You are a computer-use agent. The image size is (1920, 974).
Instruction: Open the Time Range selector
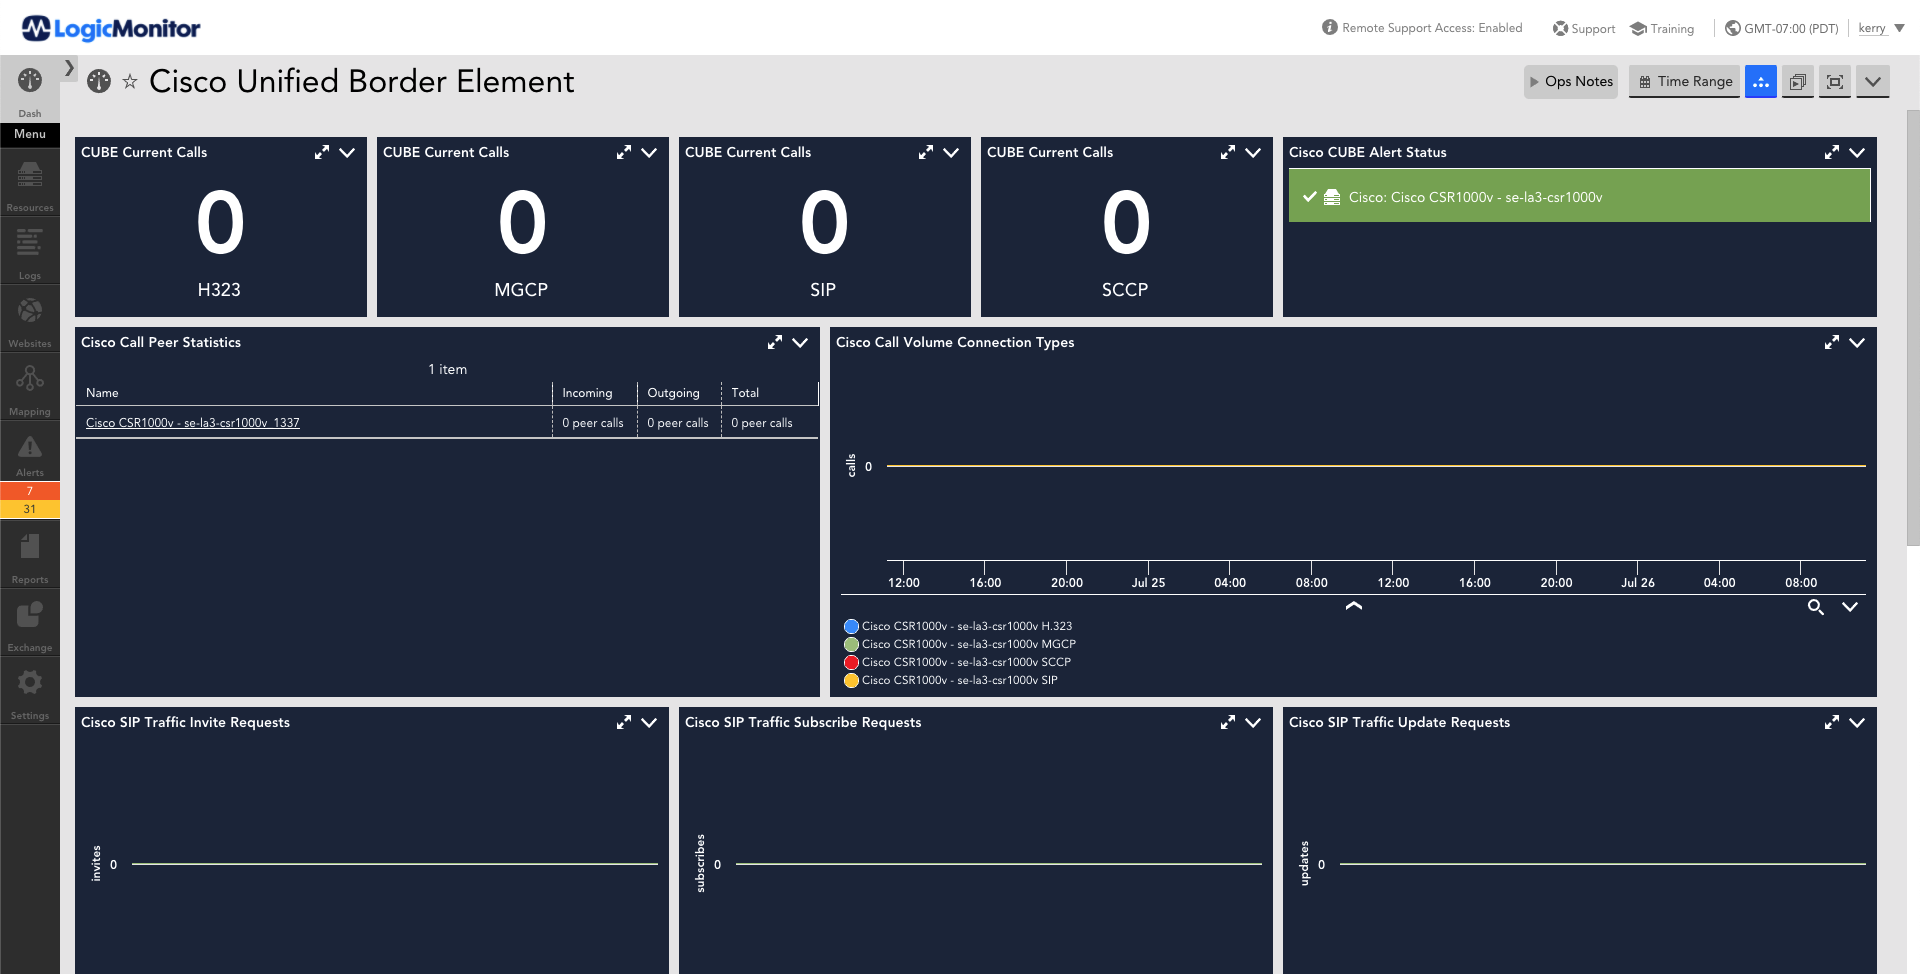(x=1685, y=82)
